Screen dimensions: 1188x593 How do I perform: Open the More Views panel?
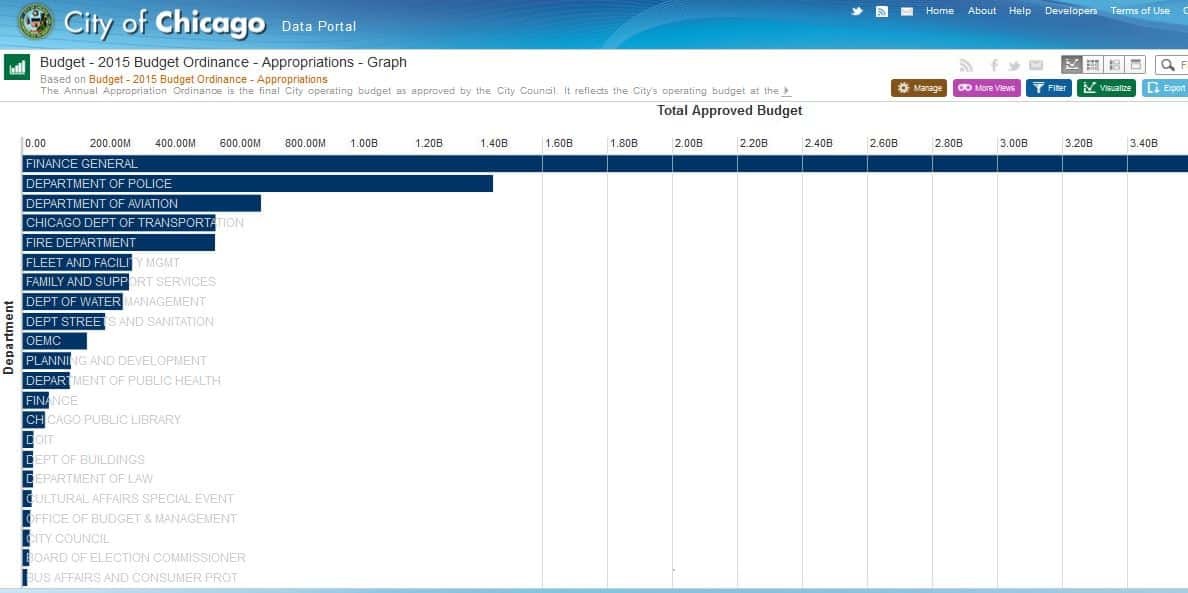coord(986,88)
